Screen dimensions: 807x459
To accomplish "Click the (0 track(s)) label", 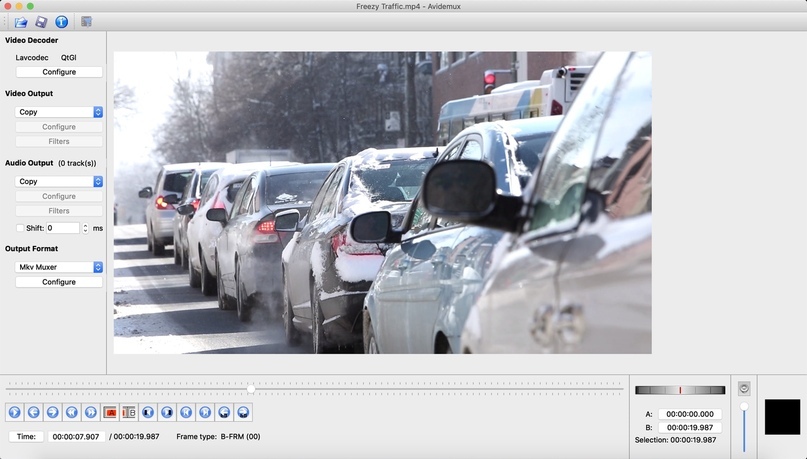I will click(77, 163).
